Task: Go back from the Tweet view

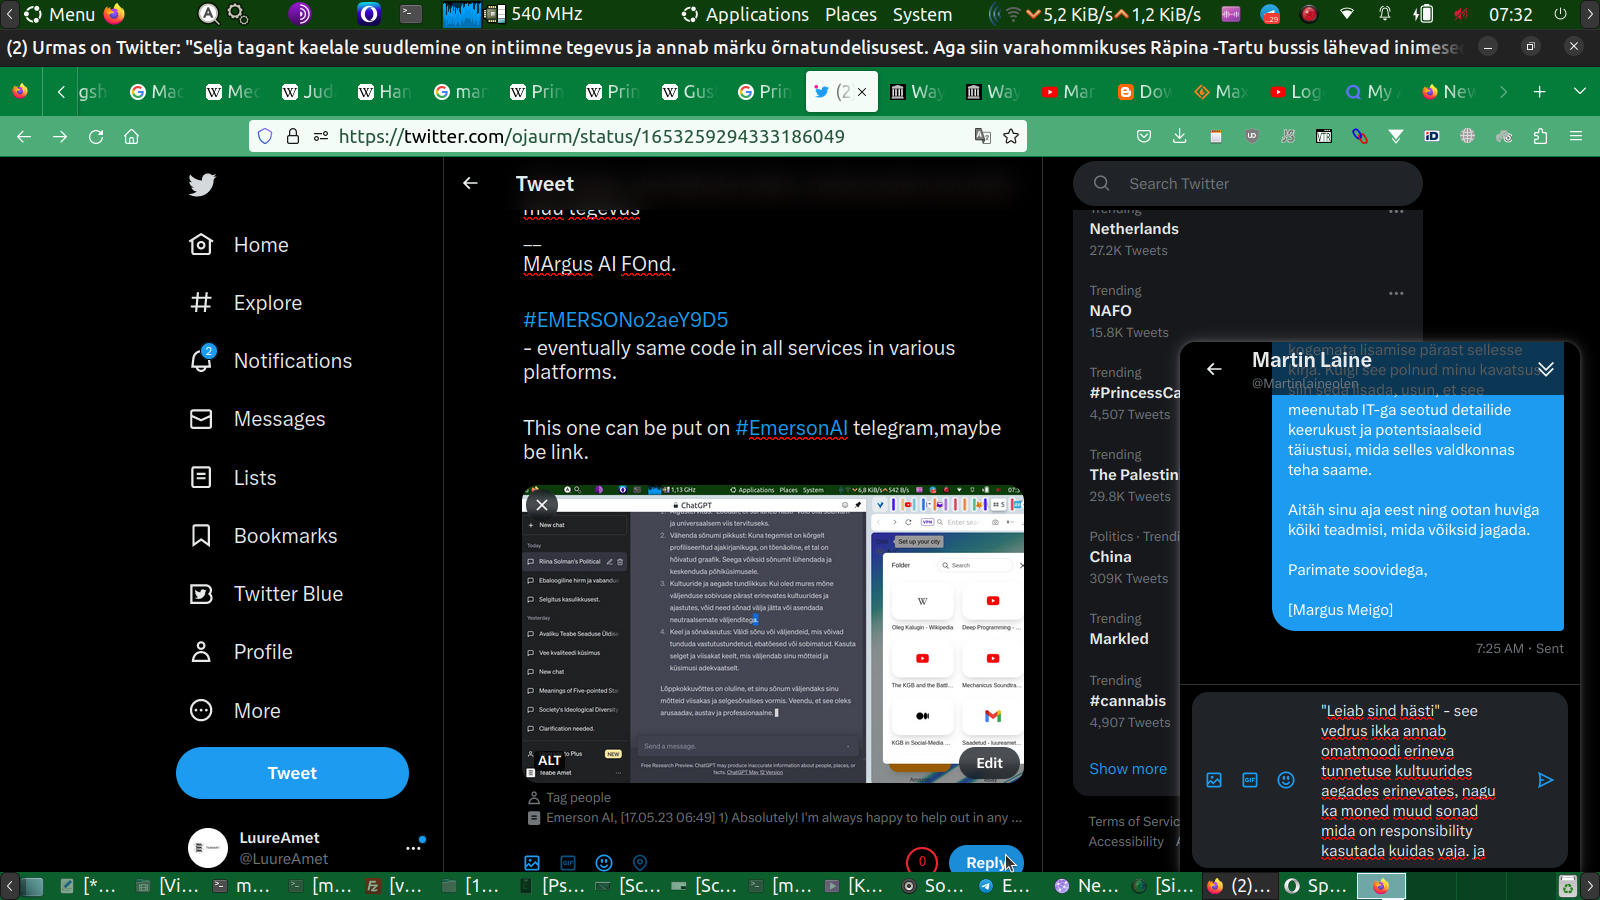Action: [470, 183]
